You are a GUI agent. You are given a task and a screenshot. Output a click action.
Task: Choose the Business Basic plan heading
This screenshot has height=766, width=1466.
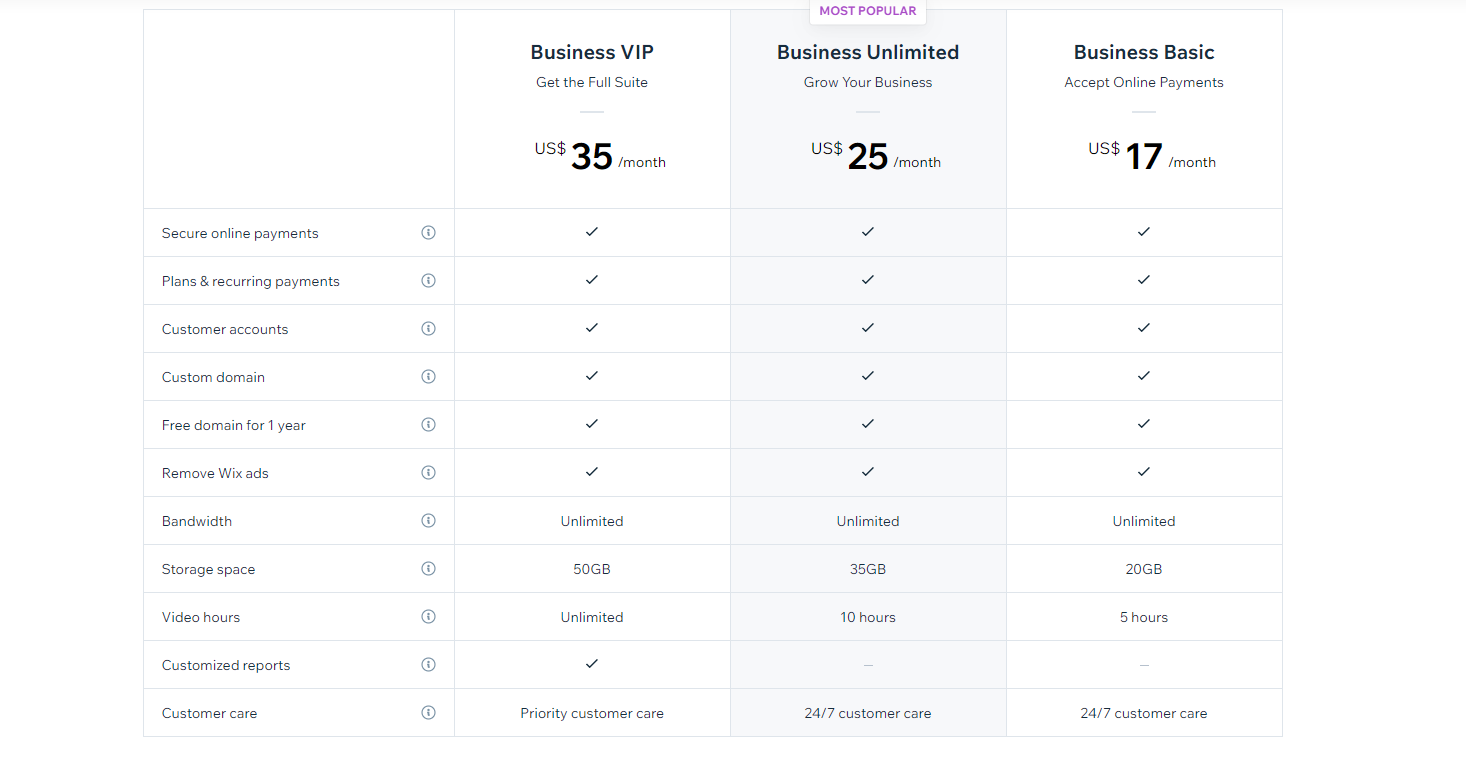[x=1144, y=53]
